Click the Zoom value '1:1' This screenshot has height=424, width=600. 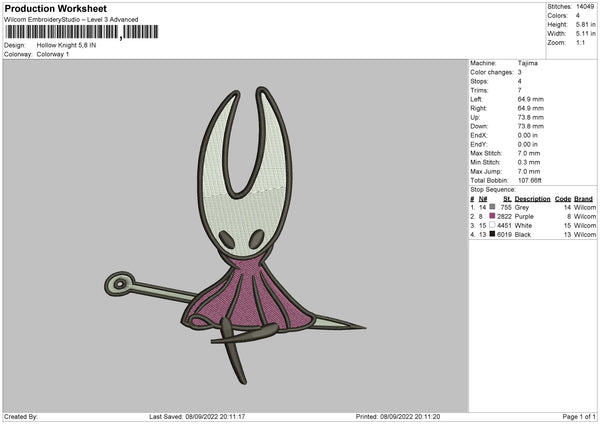(580, 43)
